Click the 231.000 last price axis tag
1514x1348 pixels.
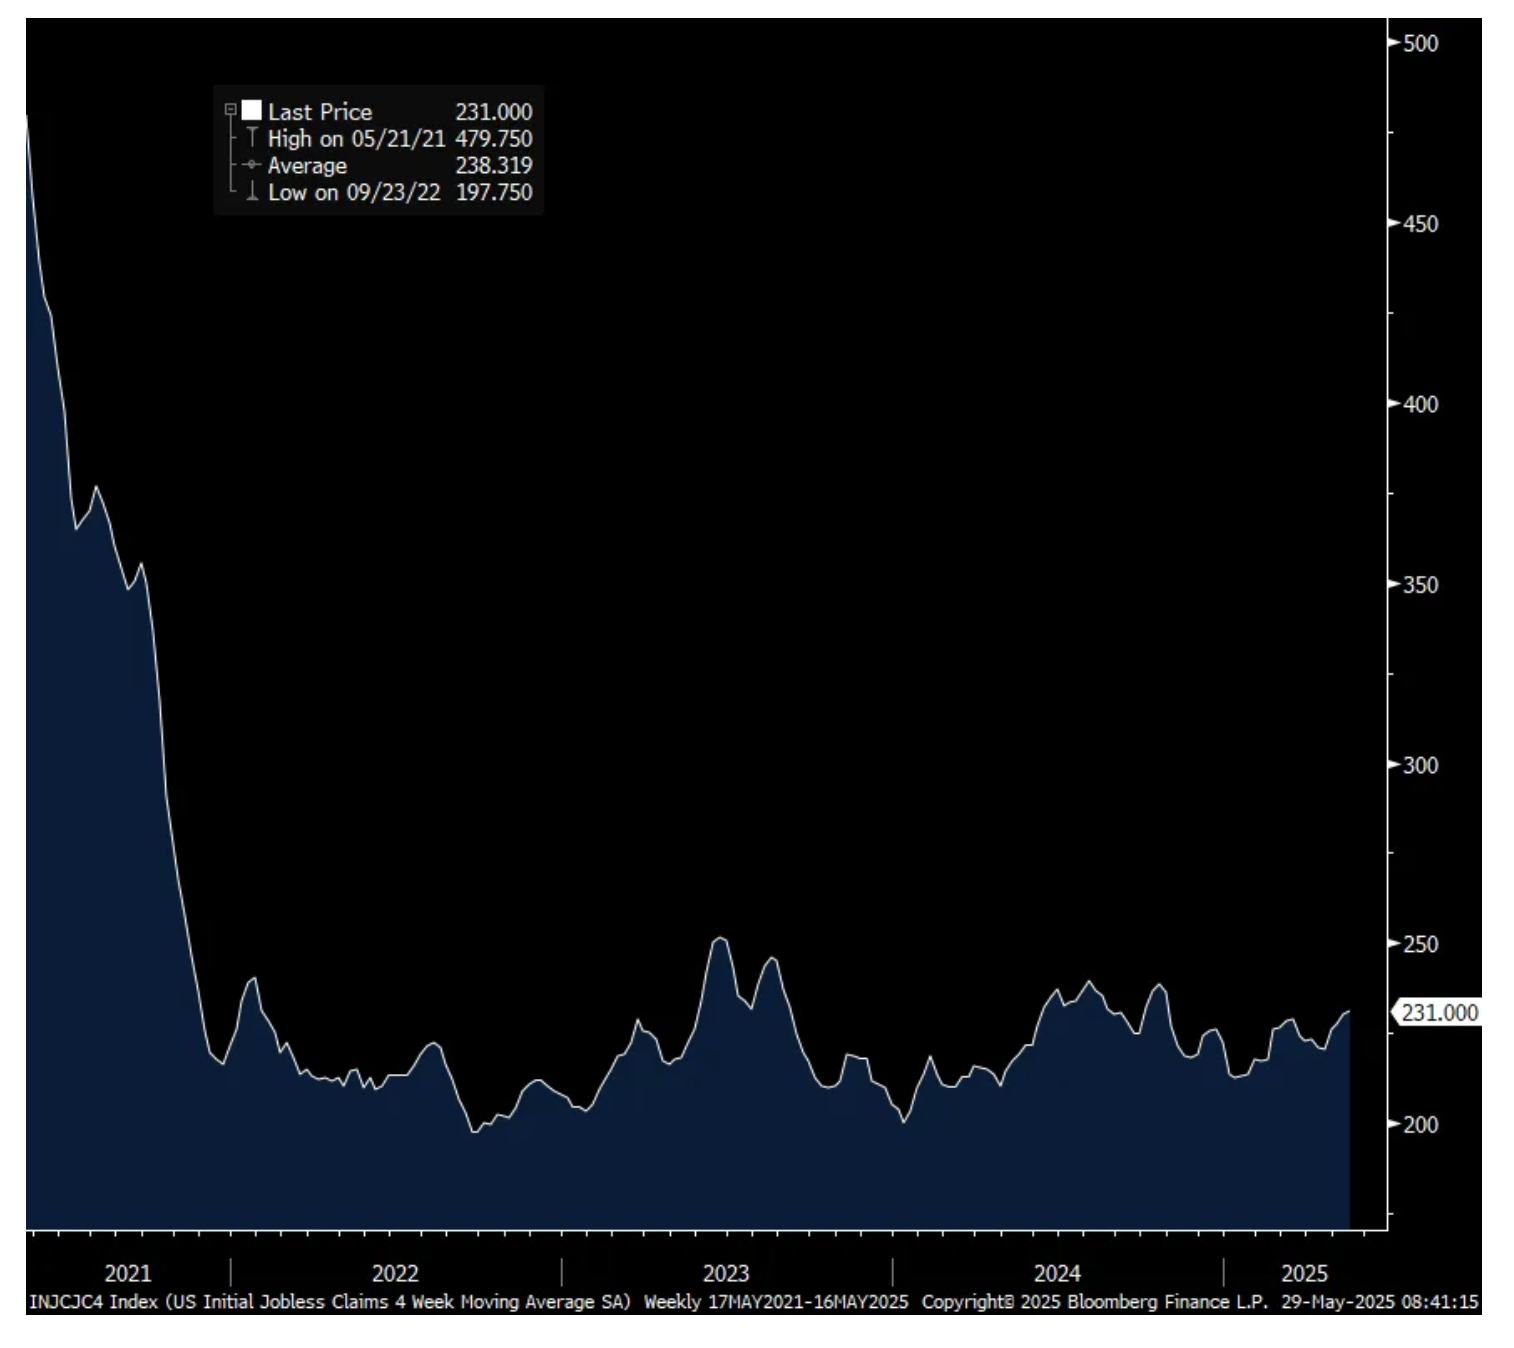pyautogui.click(x=1438, y=1013)
